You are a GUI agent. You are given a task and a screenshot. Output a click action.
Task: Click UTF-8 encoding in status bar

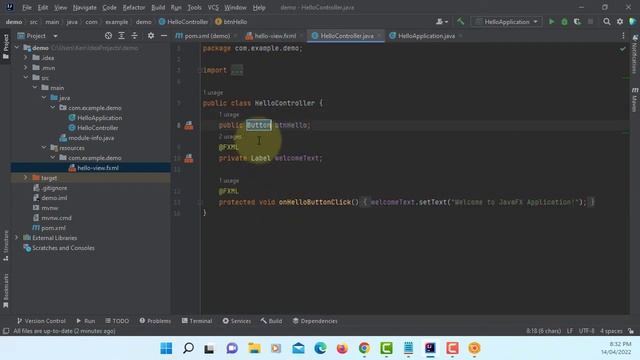pos(586,331)
